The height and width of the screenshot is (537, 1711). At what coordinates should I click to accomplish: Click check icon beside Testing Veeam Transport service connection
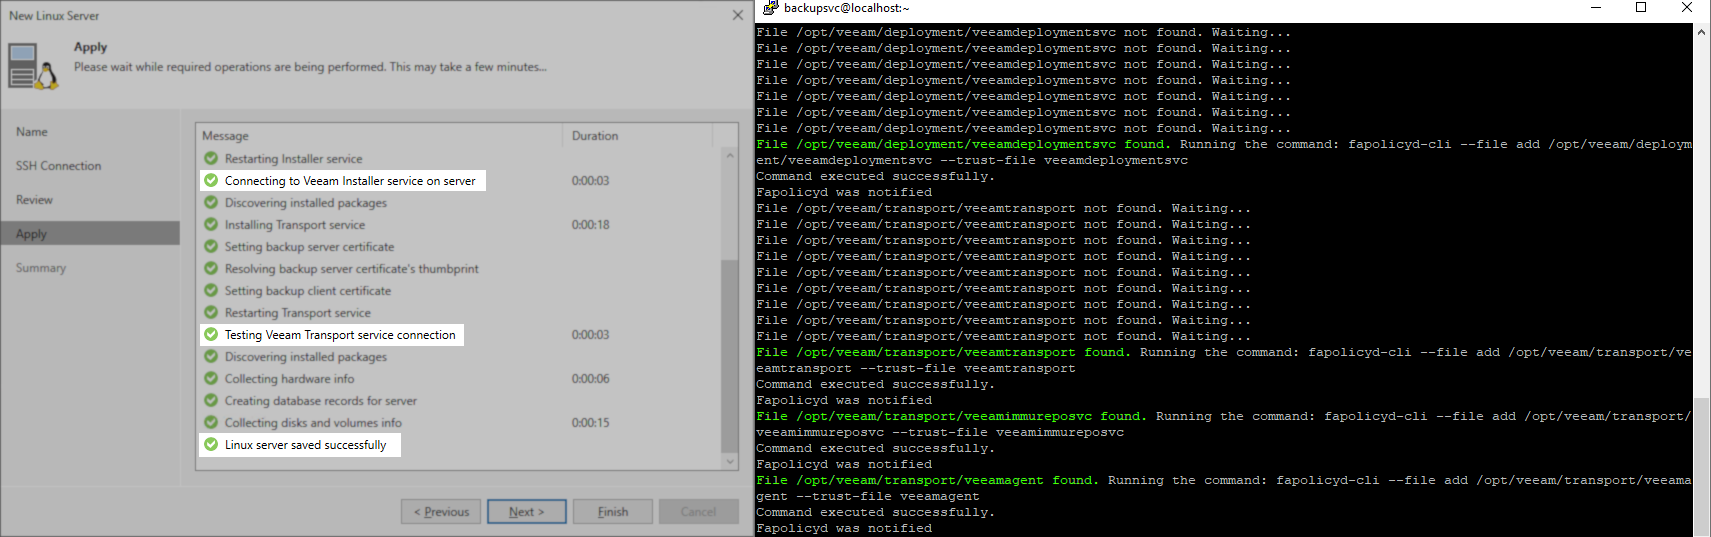coord(211,334)
